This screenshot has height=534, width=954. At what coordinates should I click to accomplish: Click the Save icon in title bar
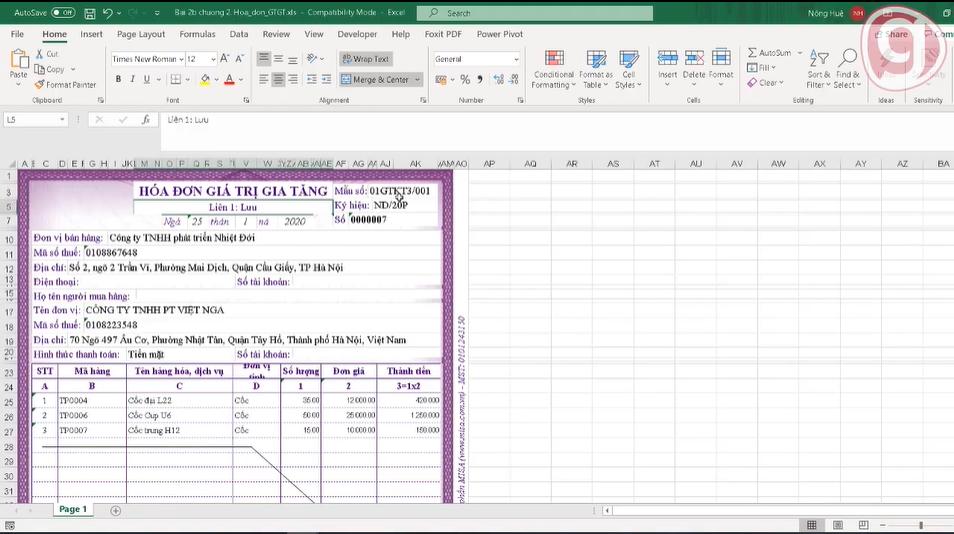coord(90,13)
